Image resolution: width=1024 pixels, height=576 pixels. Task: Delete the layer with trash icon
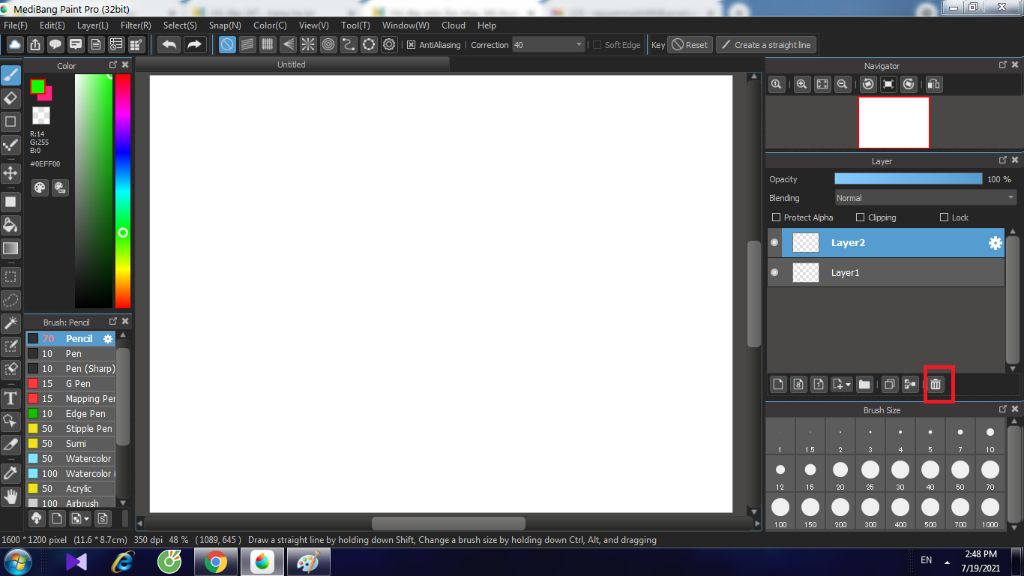[936, 385]
